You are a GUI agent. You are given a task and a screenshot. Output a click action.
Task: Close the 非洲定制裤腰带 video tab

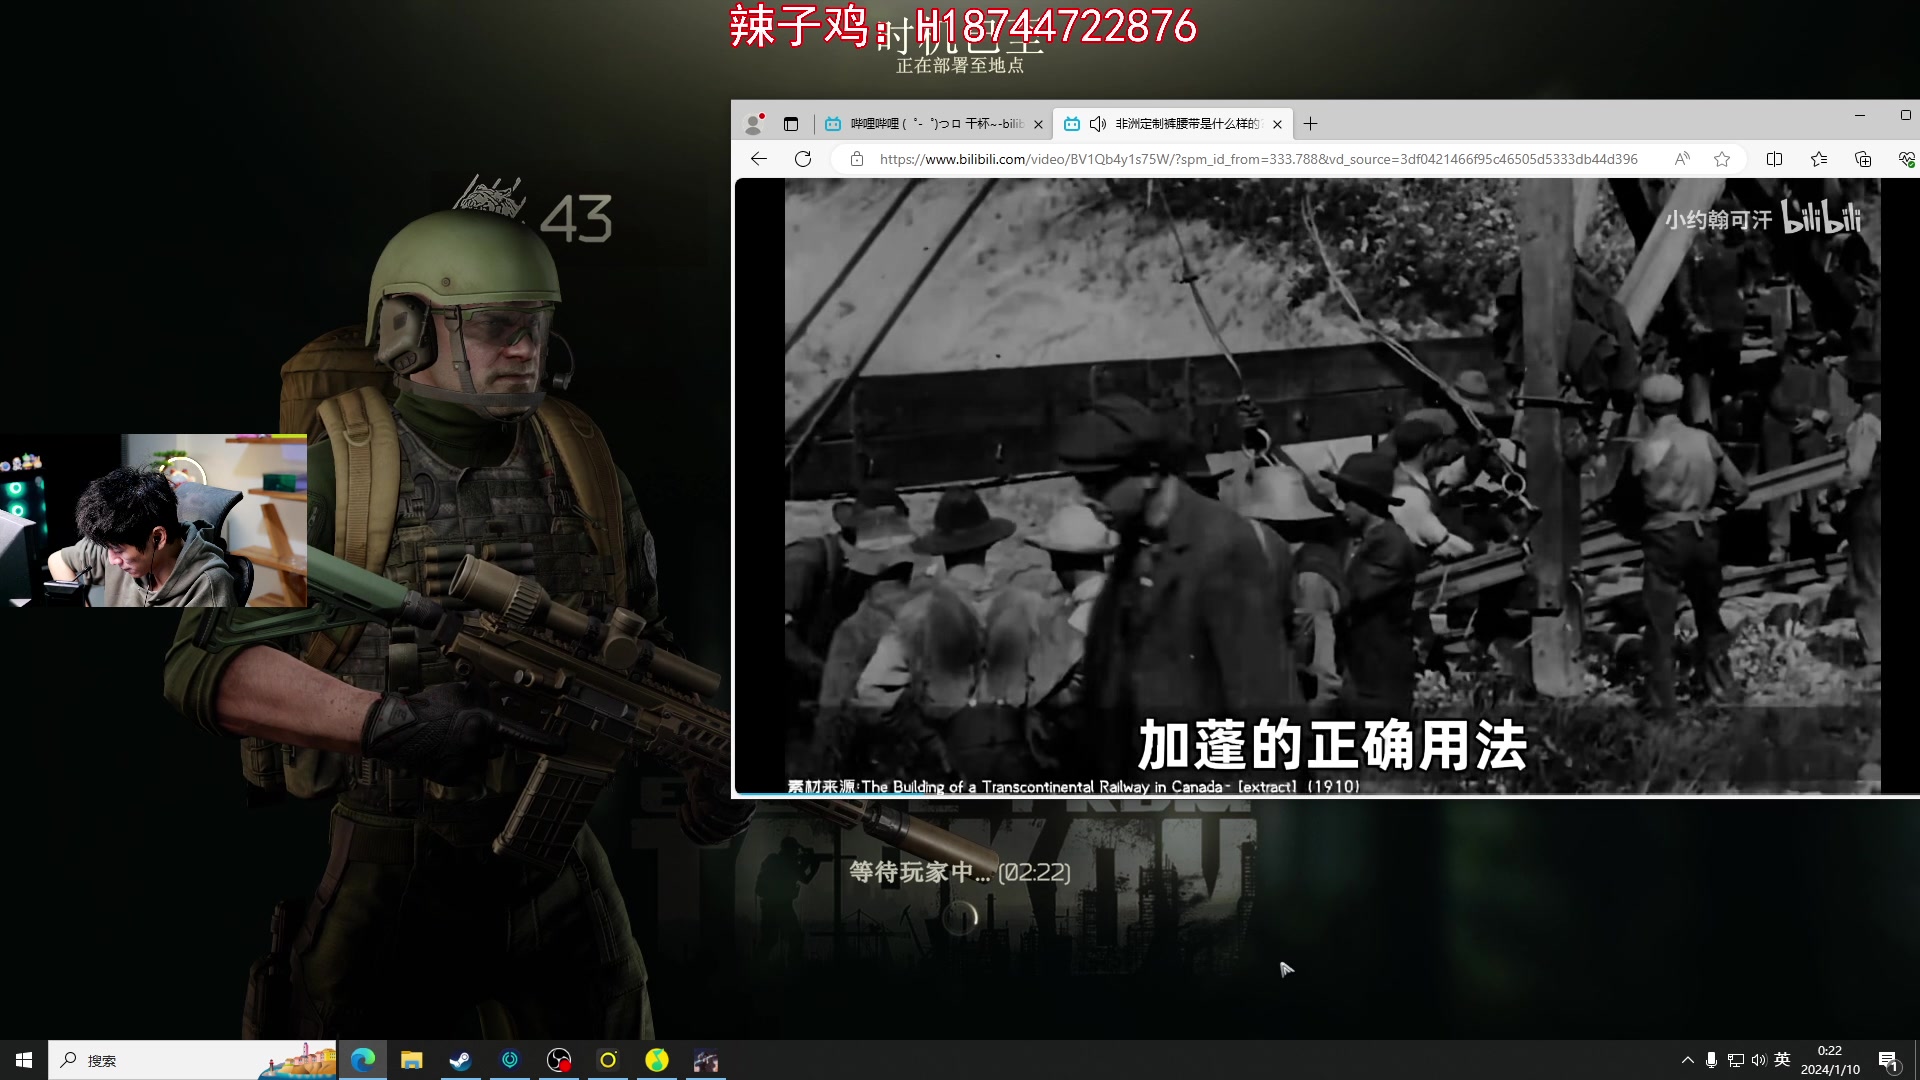tap(1277, 124)
